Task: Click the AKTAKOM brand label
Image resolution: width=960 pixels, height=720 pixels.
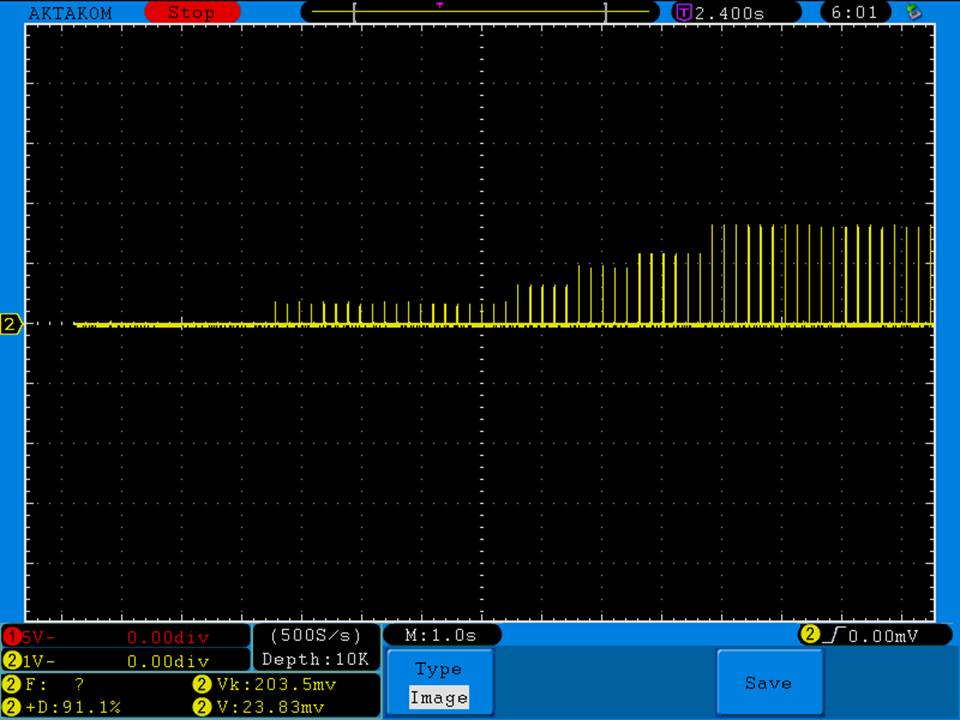Action: [x=70, y=13]
